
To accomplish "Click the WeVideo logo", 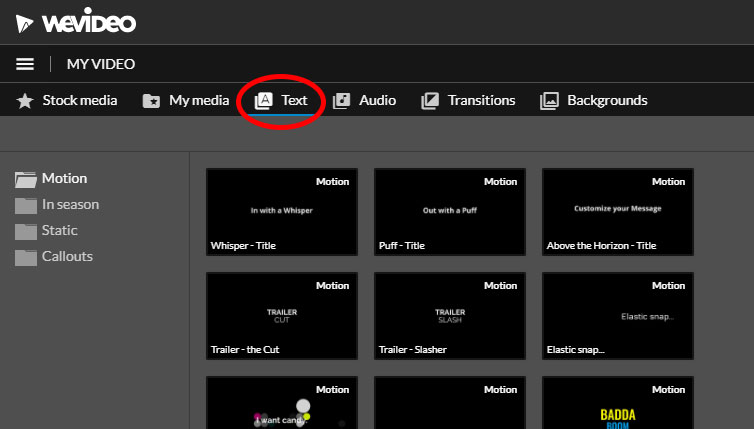I will 75,22.
